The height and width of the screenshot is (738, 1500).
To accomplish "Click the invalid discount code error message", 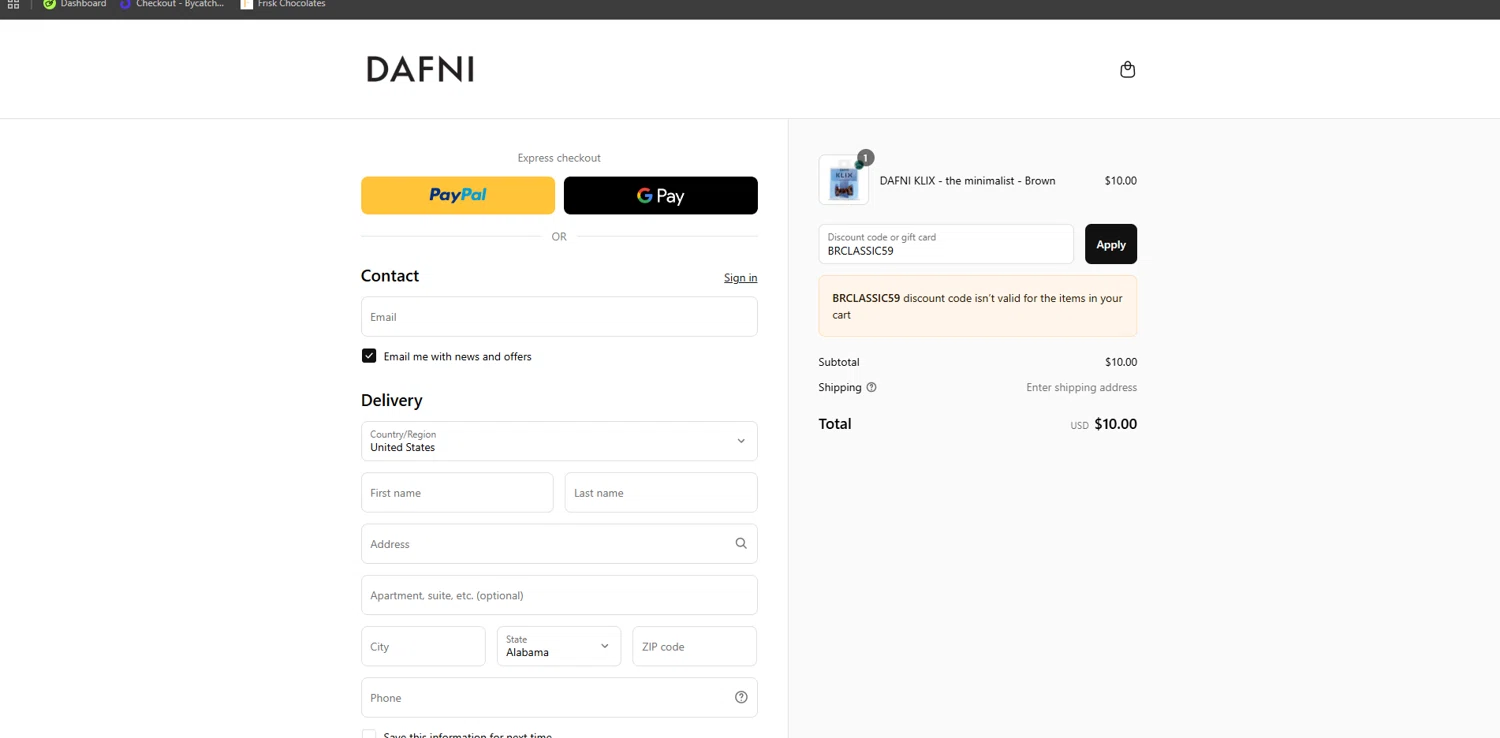I will pos(978,306).
